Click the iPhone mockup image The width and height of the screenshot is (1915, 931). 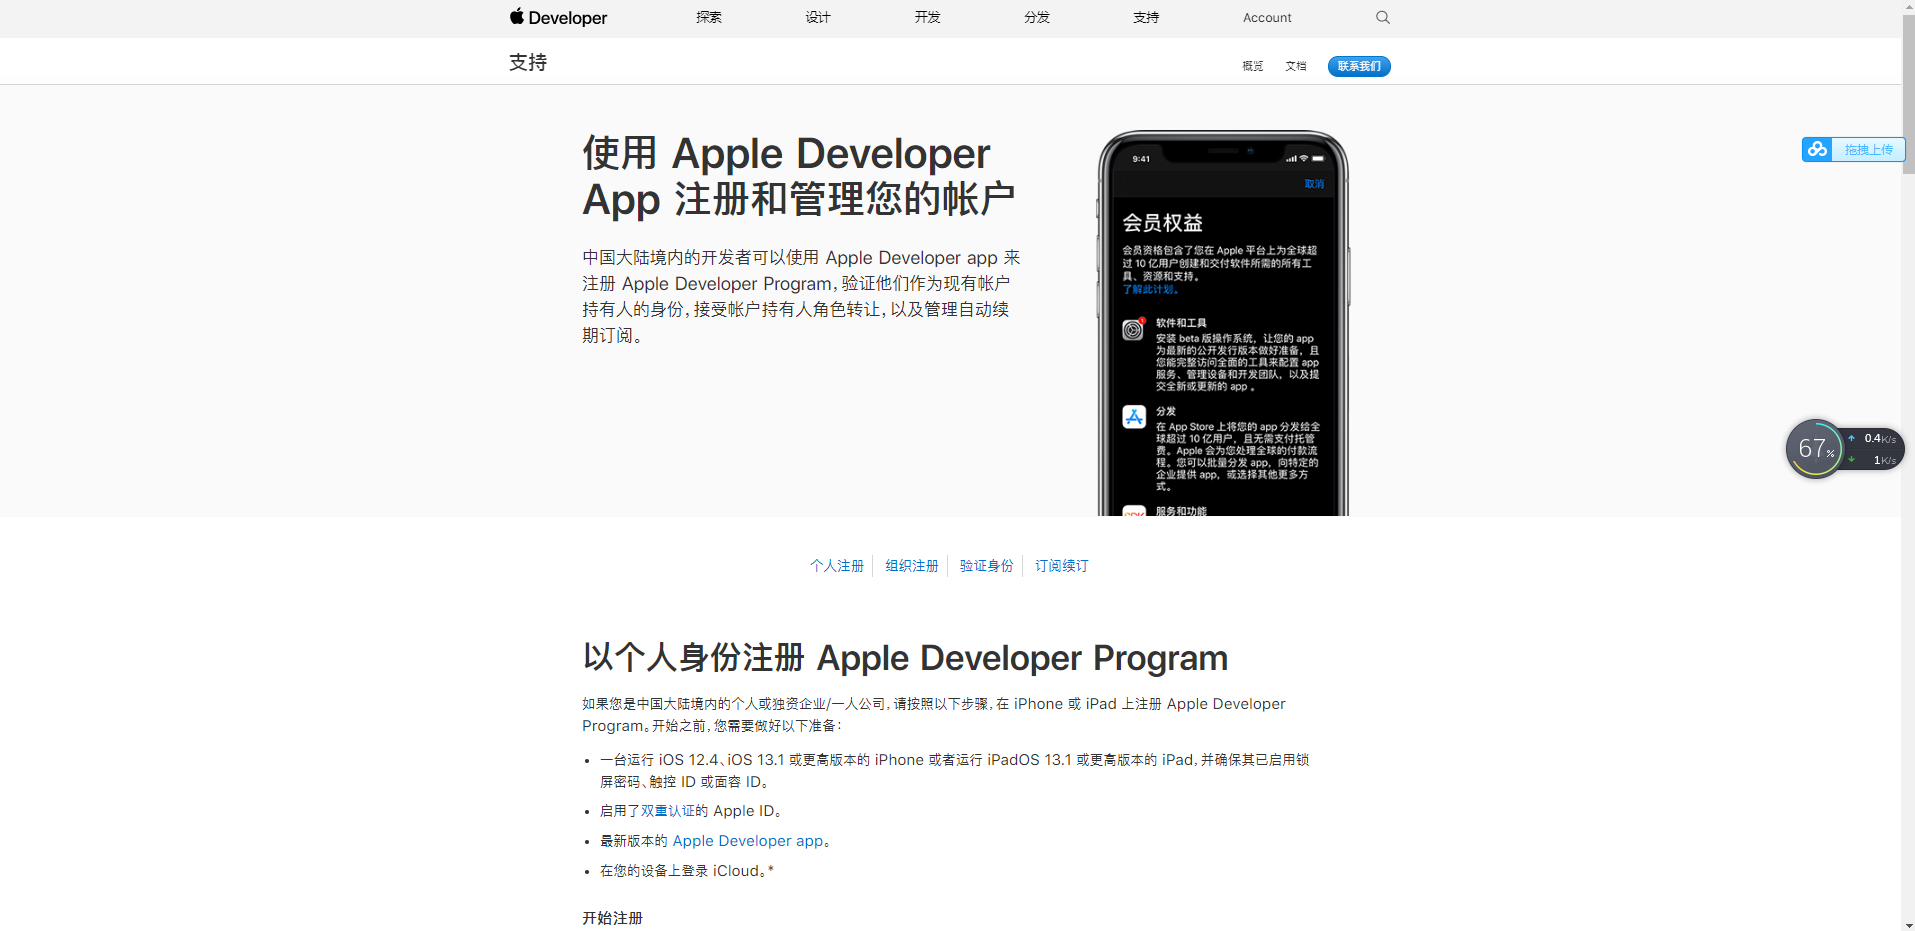coord(1223,323)
